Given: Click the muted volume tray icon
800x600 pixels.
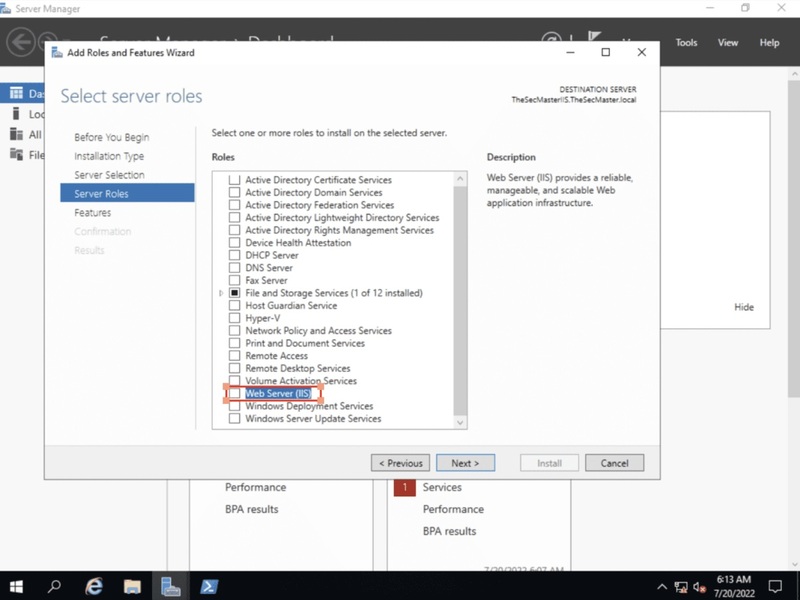Looking at the screenshot, I should click(x=699, y=587).
